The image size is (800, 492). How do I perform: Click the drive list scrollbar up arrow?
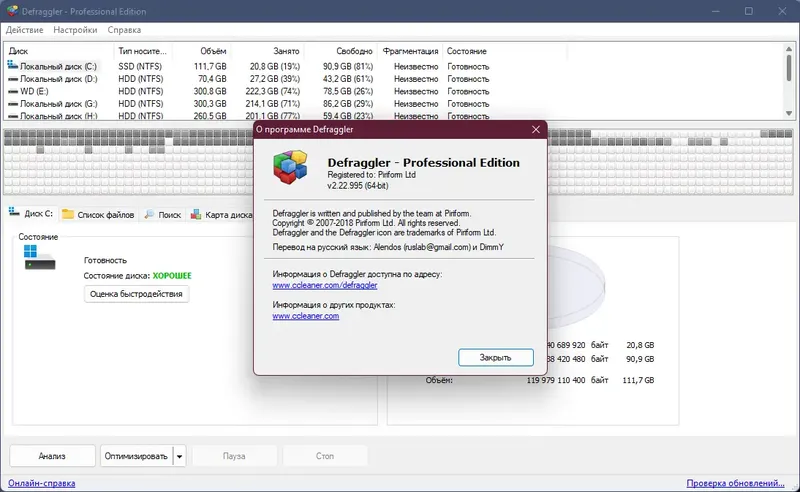(789, 48)
